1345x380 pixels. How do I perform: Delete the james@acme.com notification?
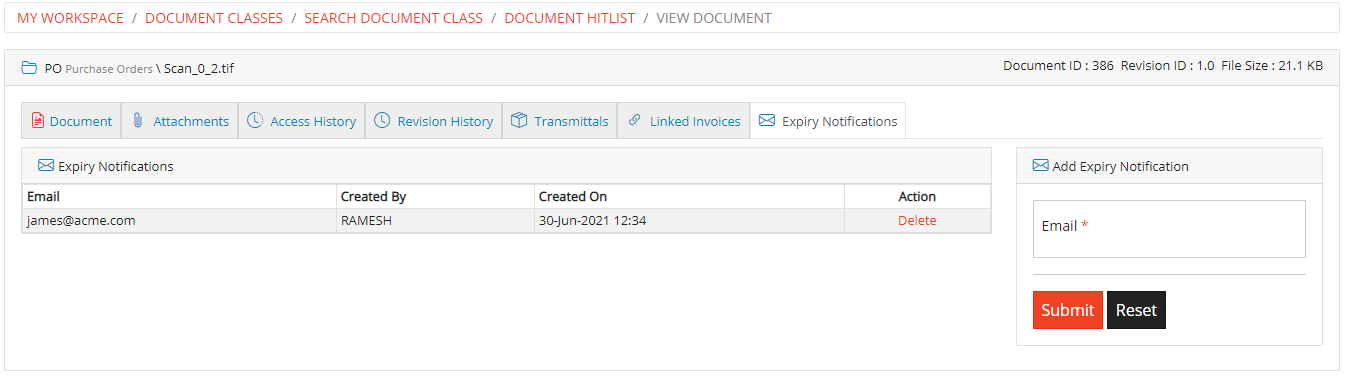(x=917, y=221)
